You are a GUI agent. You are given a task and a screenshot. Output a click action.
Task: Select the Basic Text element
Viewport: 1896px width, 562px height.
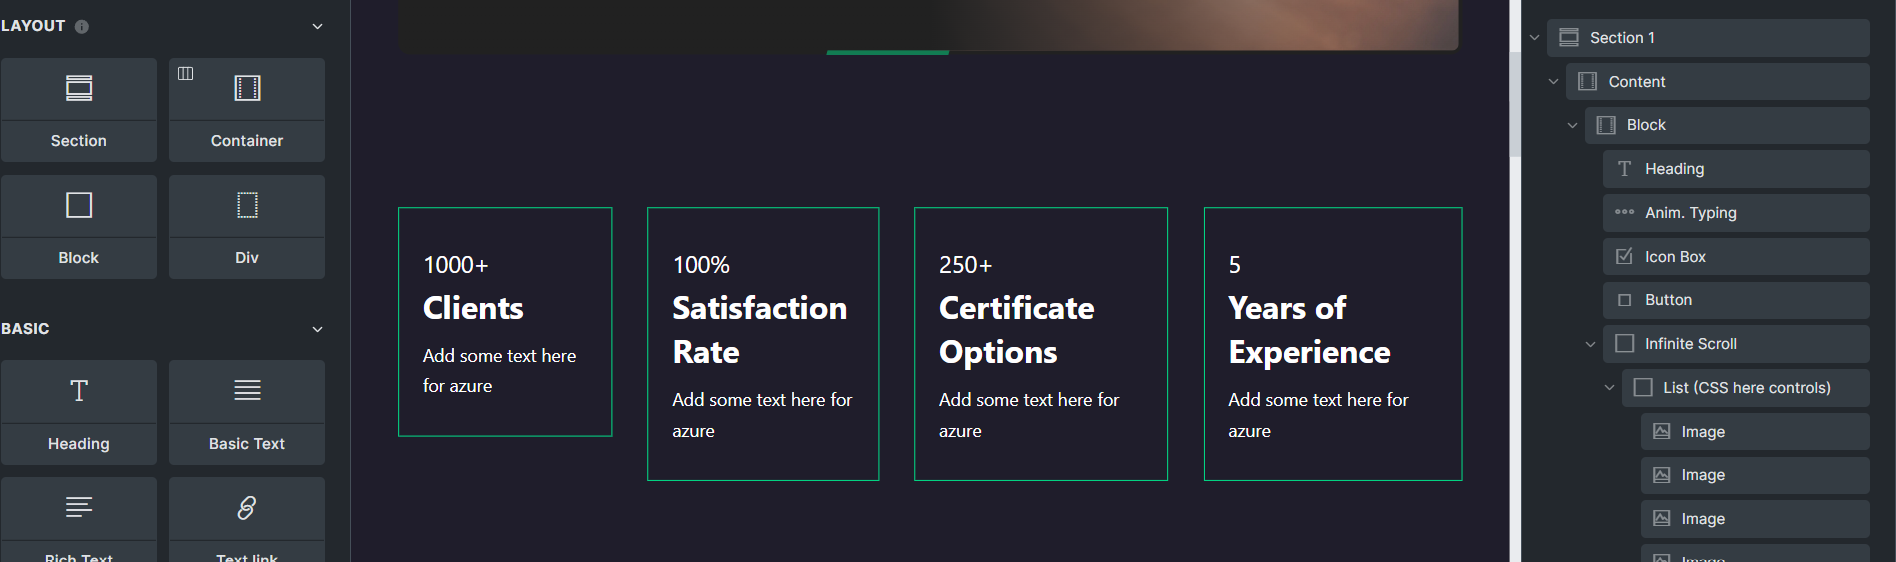tap(247, 412)
